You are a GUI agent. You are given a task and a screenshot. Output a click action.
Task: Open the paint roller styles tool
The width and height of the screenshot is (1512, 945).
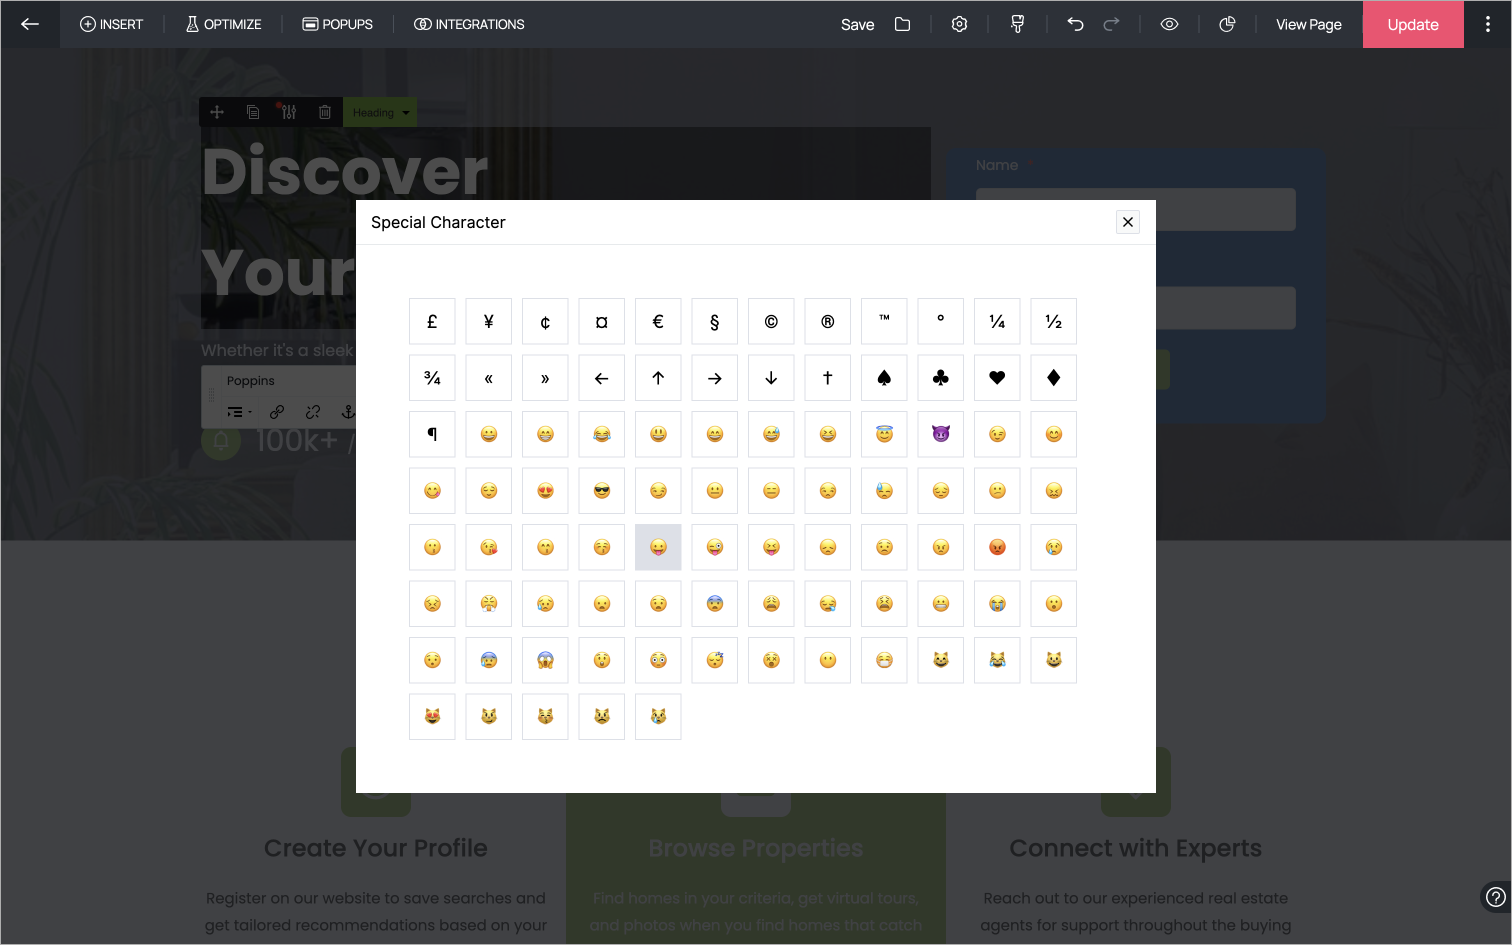(1017, 24)
